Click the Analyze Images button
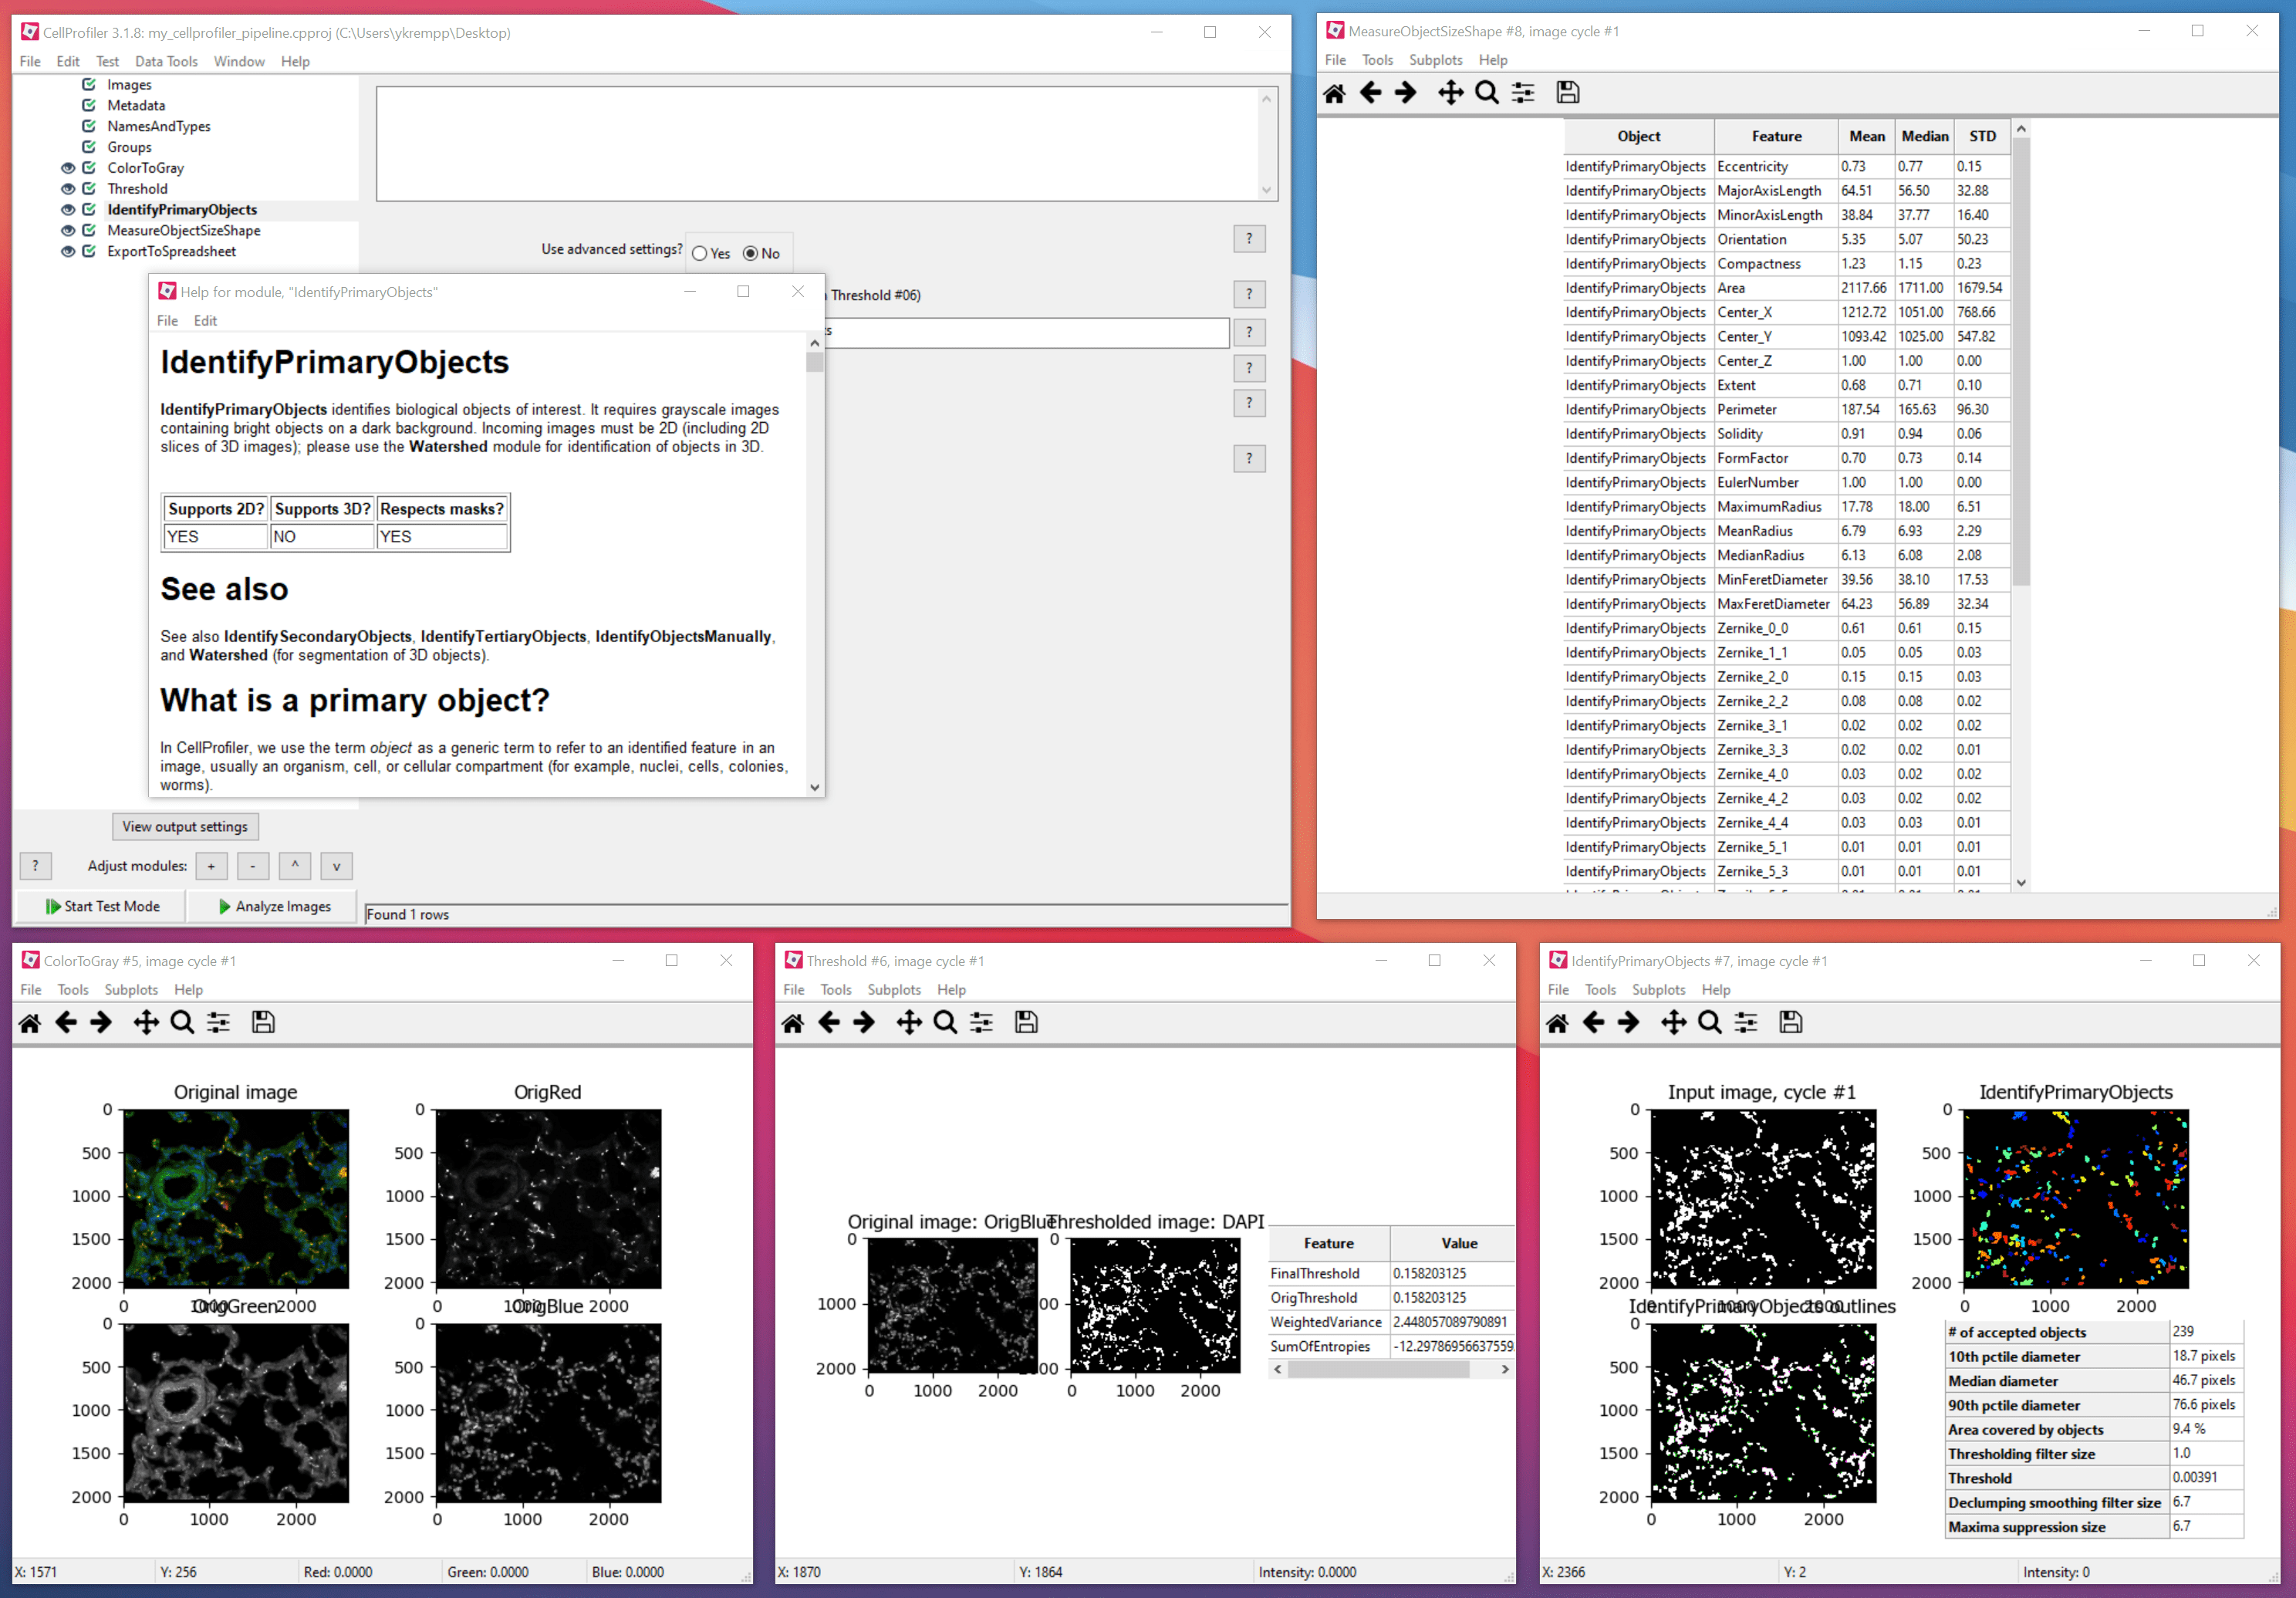 pos(274,906)
